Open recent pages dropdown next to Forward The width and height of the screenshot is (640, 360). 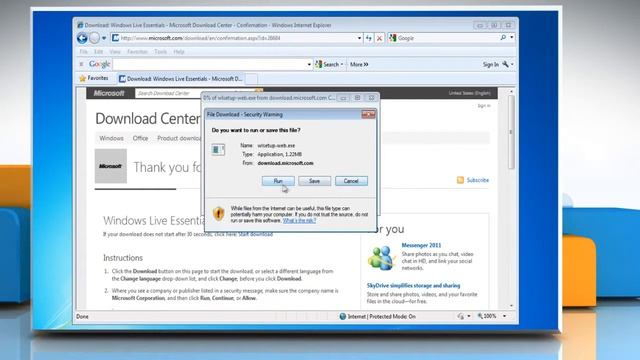(x=104, y=38)
